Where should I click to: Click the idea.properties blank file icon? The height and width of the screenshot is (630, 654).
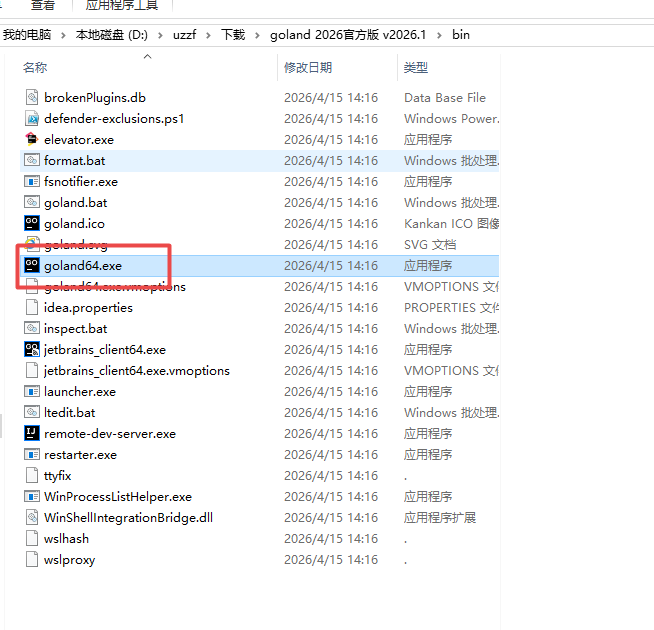[32, 307]
